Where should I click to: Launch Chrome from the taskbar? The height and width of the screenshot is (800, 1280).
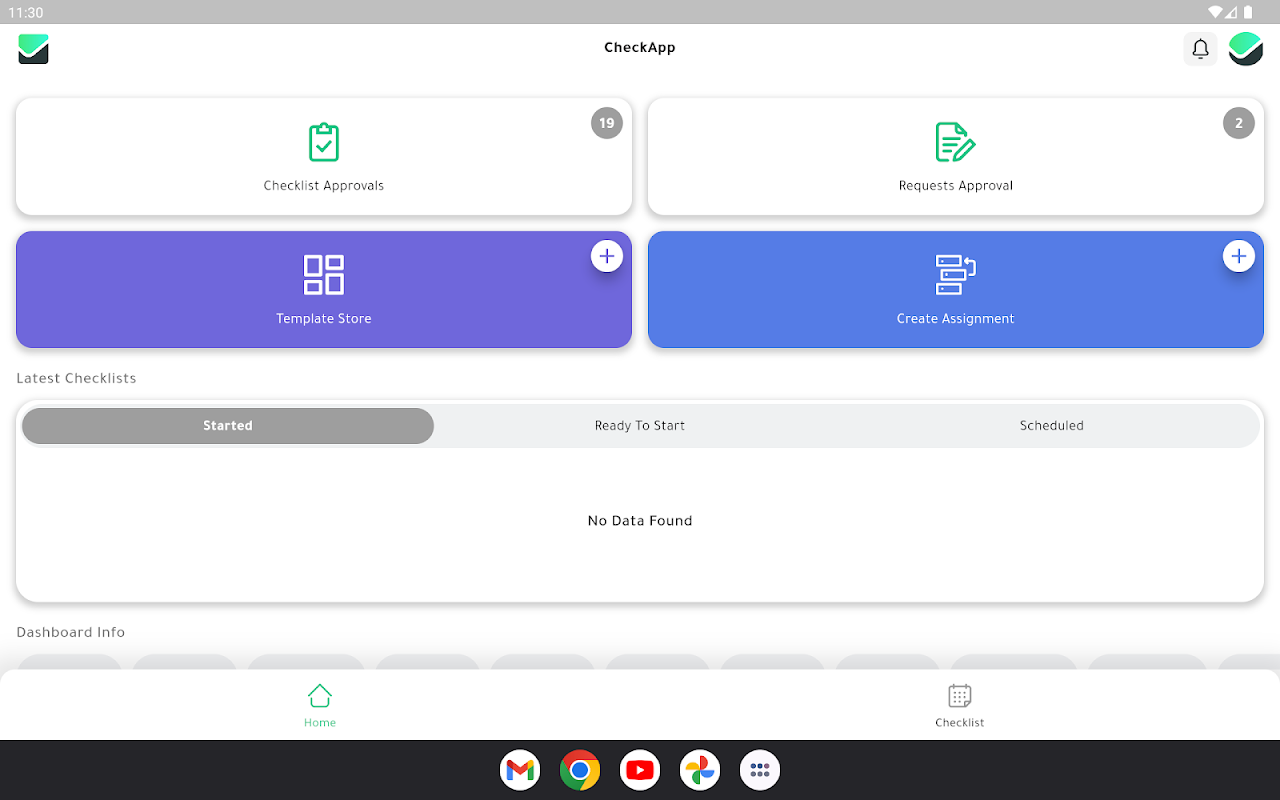(x=580, y=770)
